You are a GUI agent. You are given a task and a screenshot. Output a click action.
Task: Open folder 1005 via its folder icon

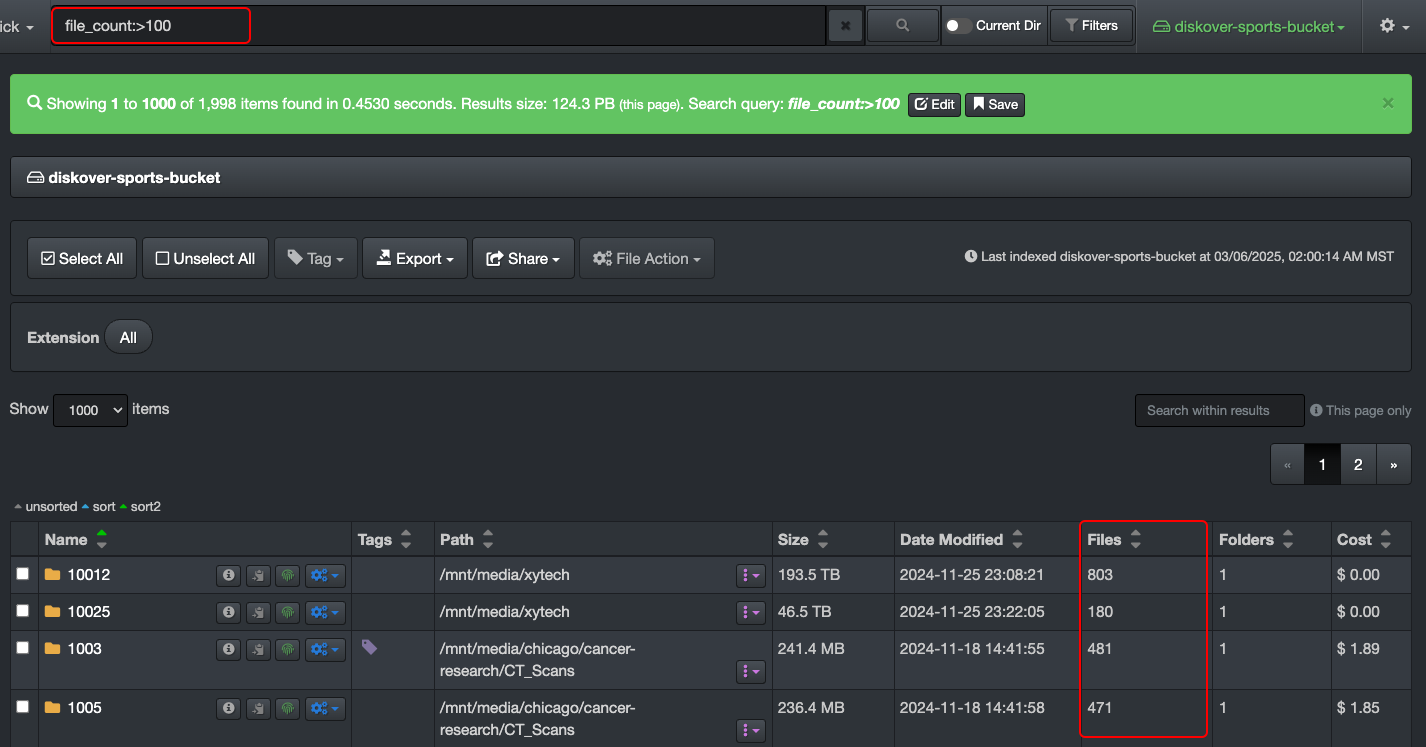(x=53, y=708)
